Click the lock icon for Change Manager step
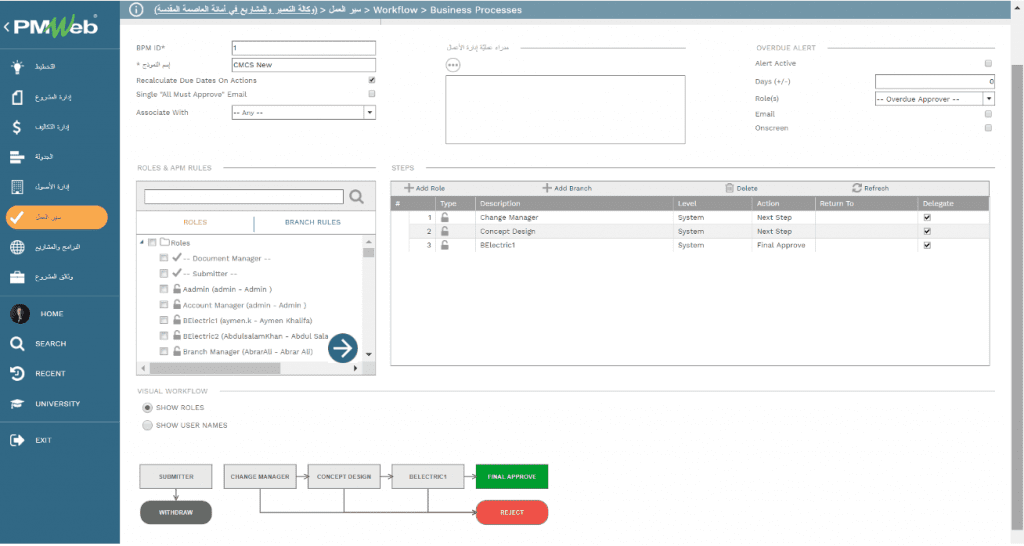1024x546 pixels. point(445,217)
